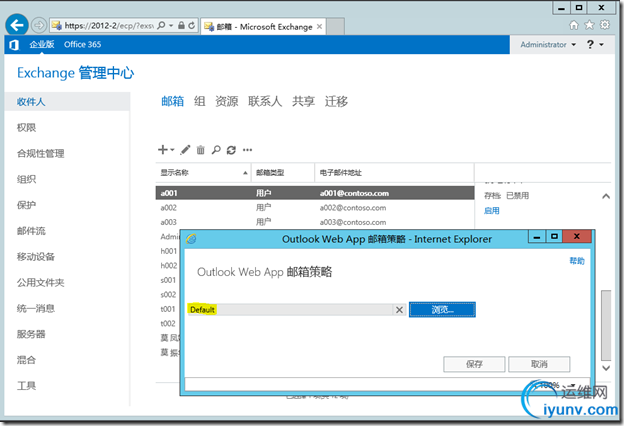Screen dimensions: 624x426
Task: Open the address bar search dropdown arrow
Action: (x=171, y=25)
